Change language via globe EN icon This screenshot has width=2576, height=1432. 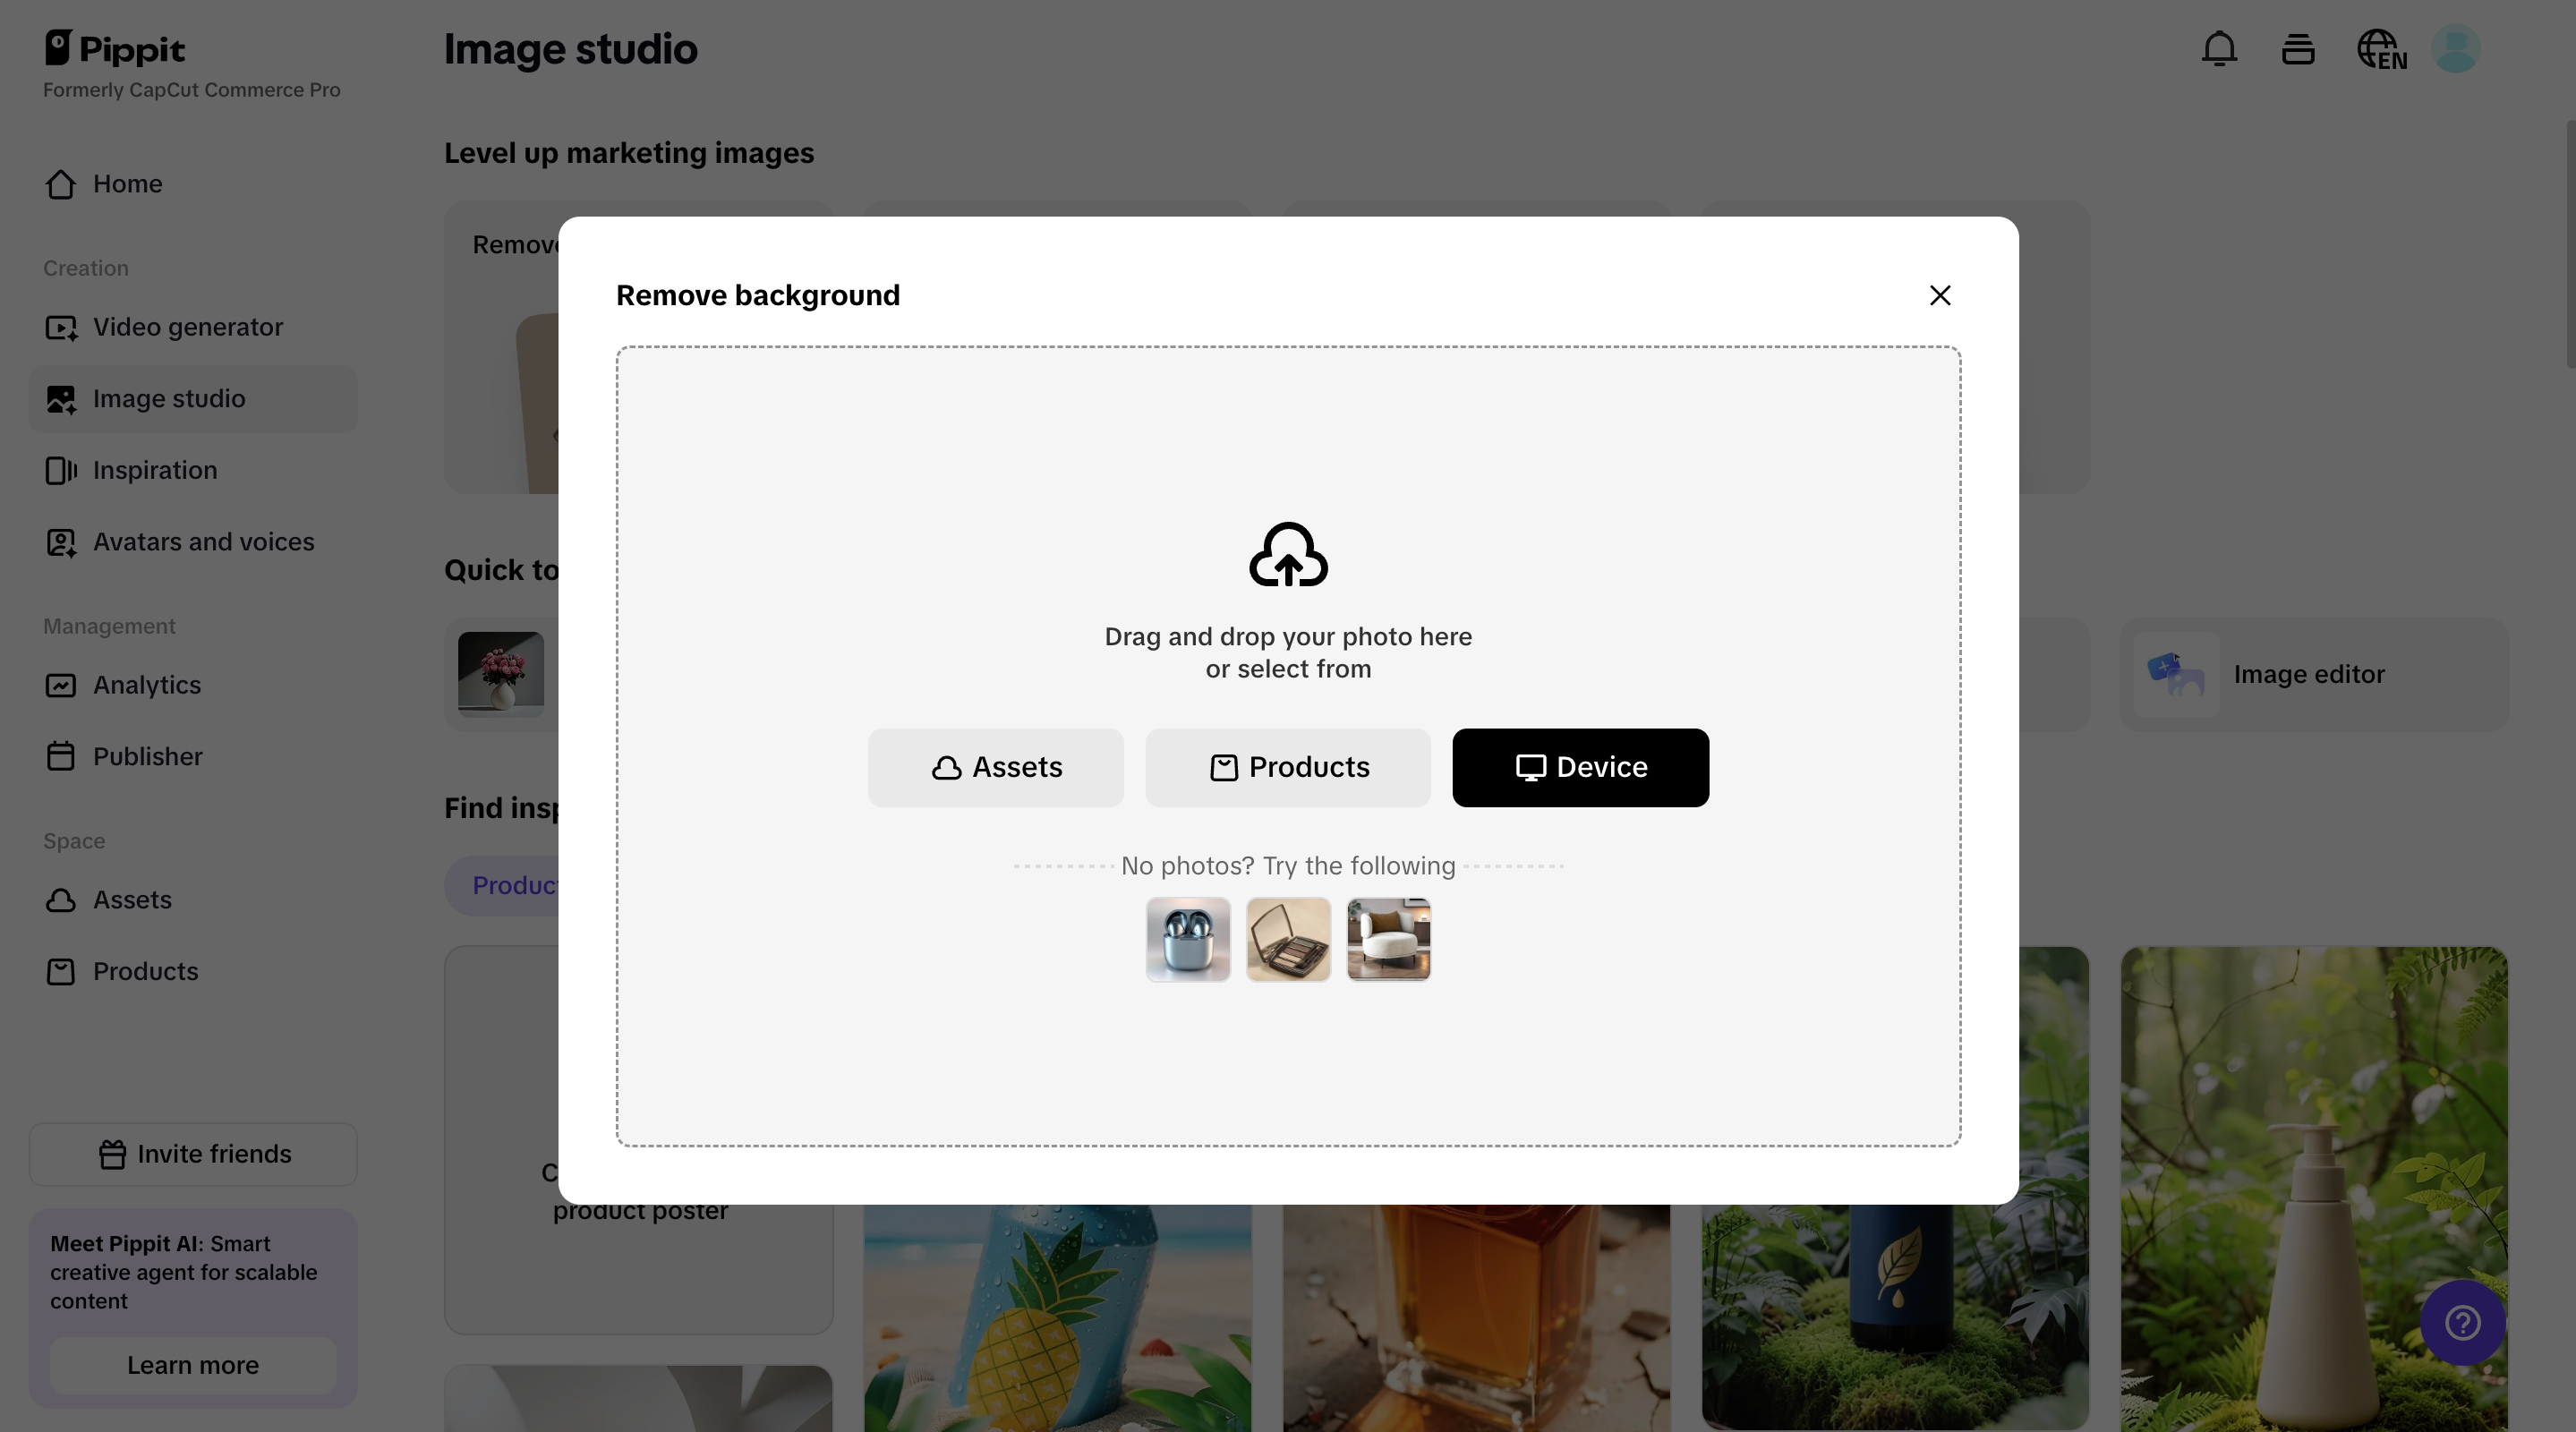pos(2381,49)
